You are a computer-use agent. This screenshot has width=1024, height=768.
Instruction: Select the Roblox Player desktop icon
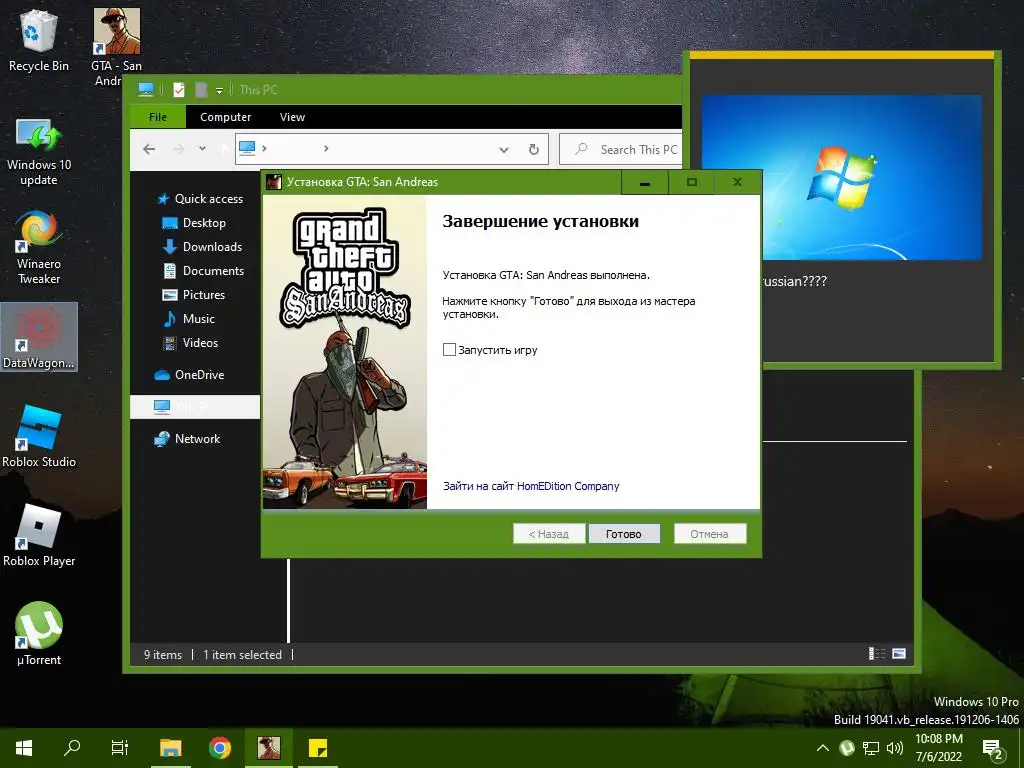tap(39, 535)
